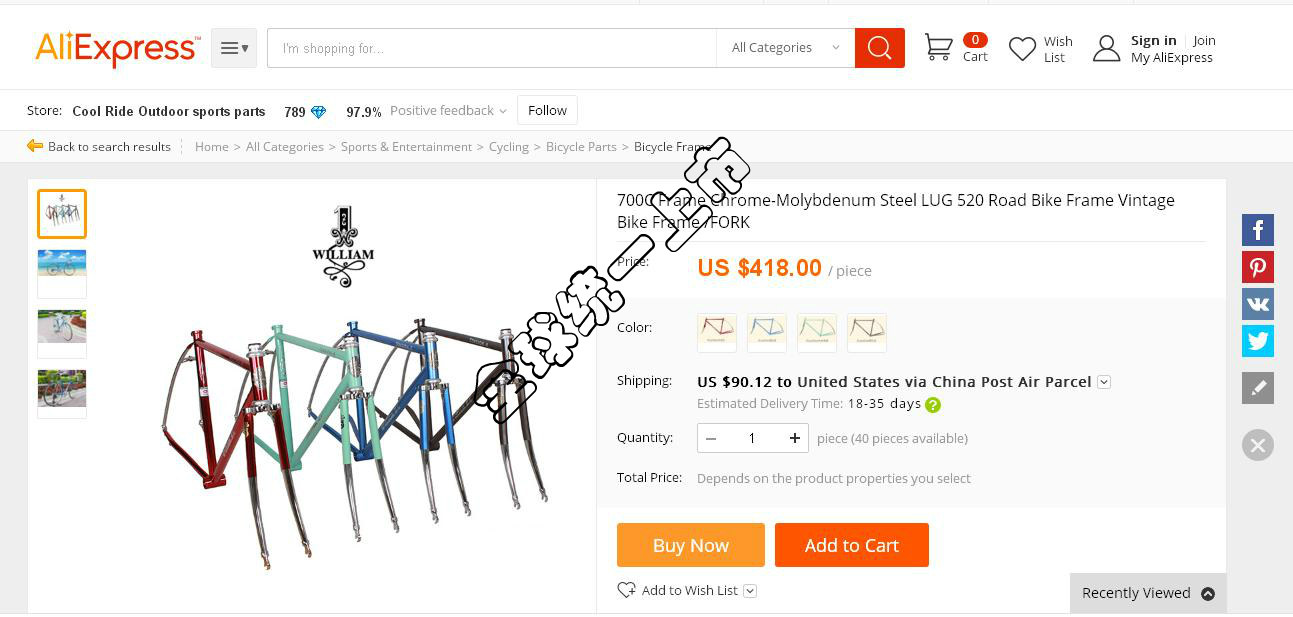Screen dimensions: 1293x617
Task: Open the All Categories dropdown
Action: pyautogui.click(x=785, y=48)
